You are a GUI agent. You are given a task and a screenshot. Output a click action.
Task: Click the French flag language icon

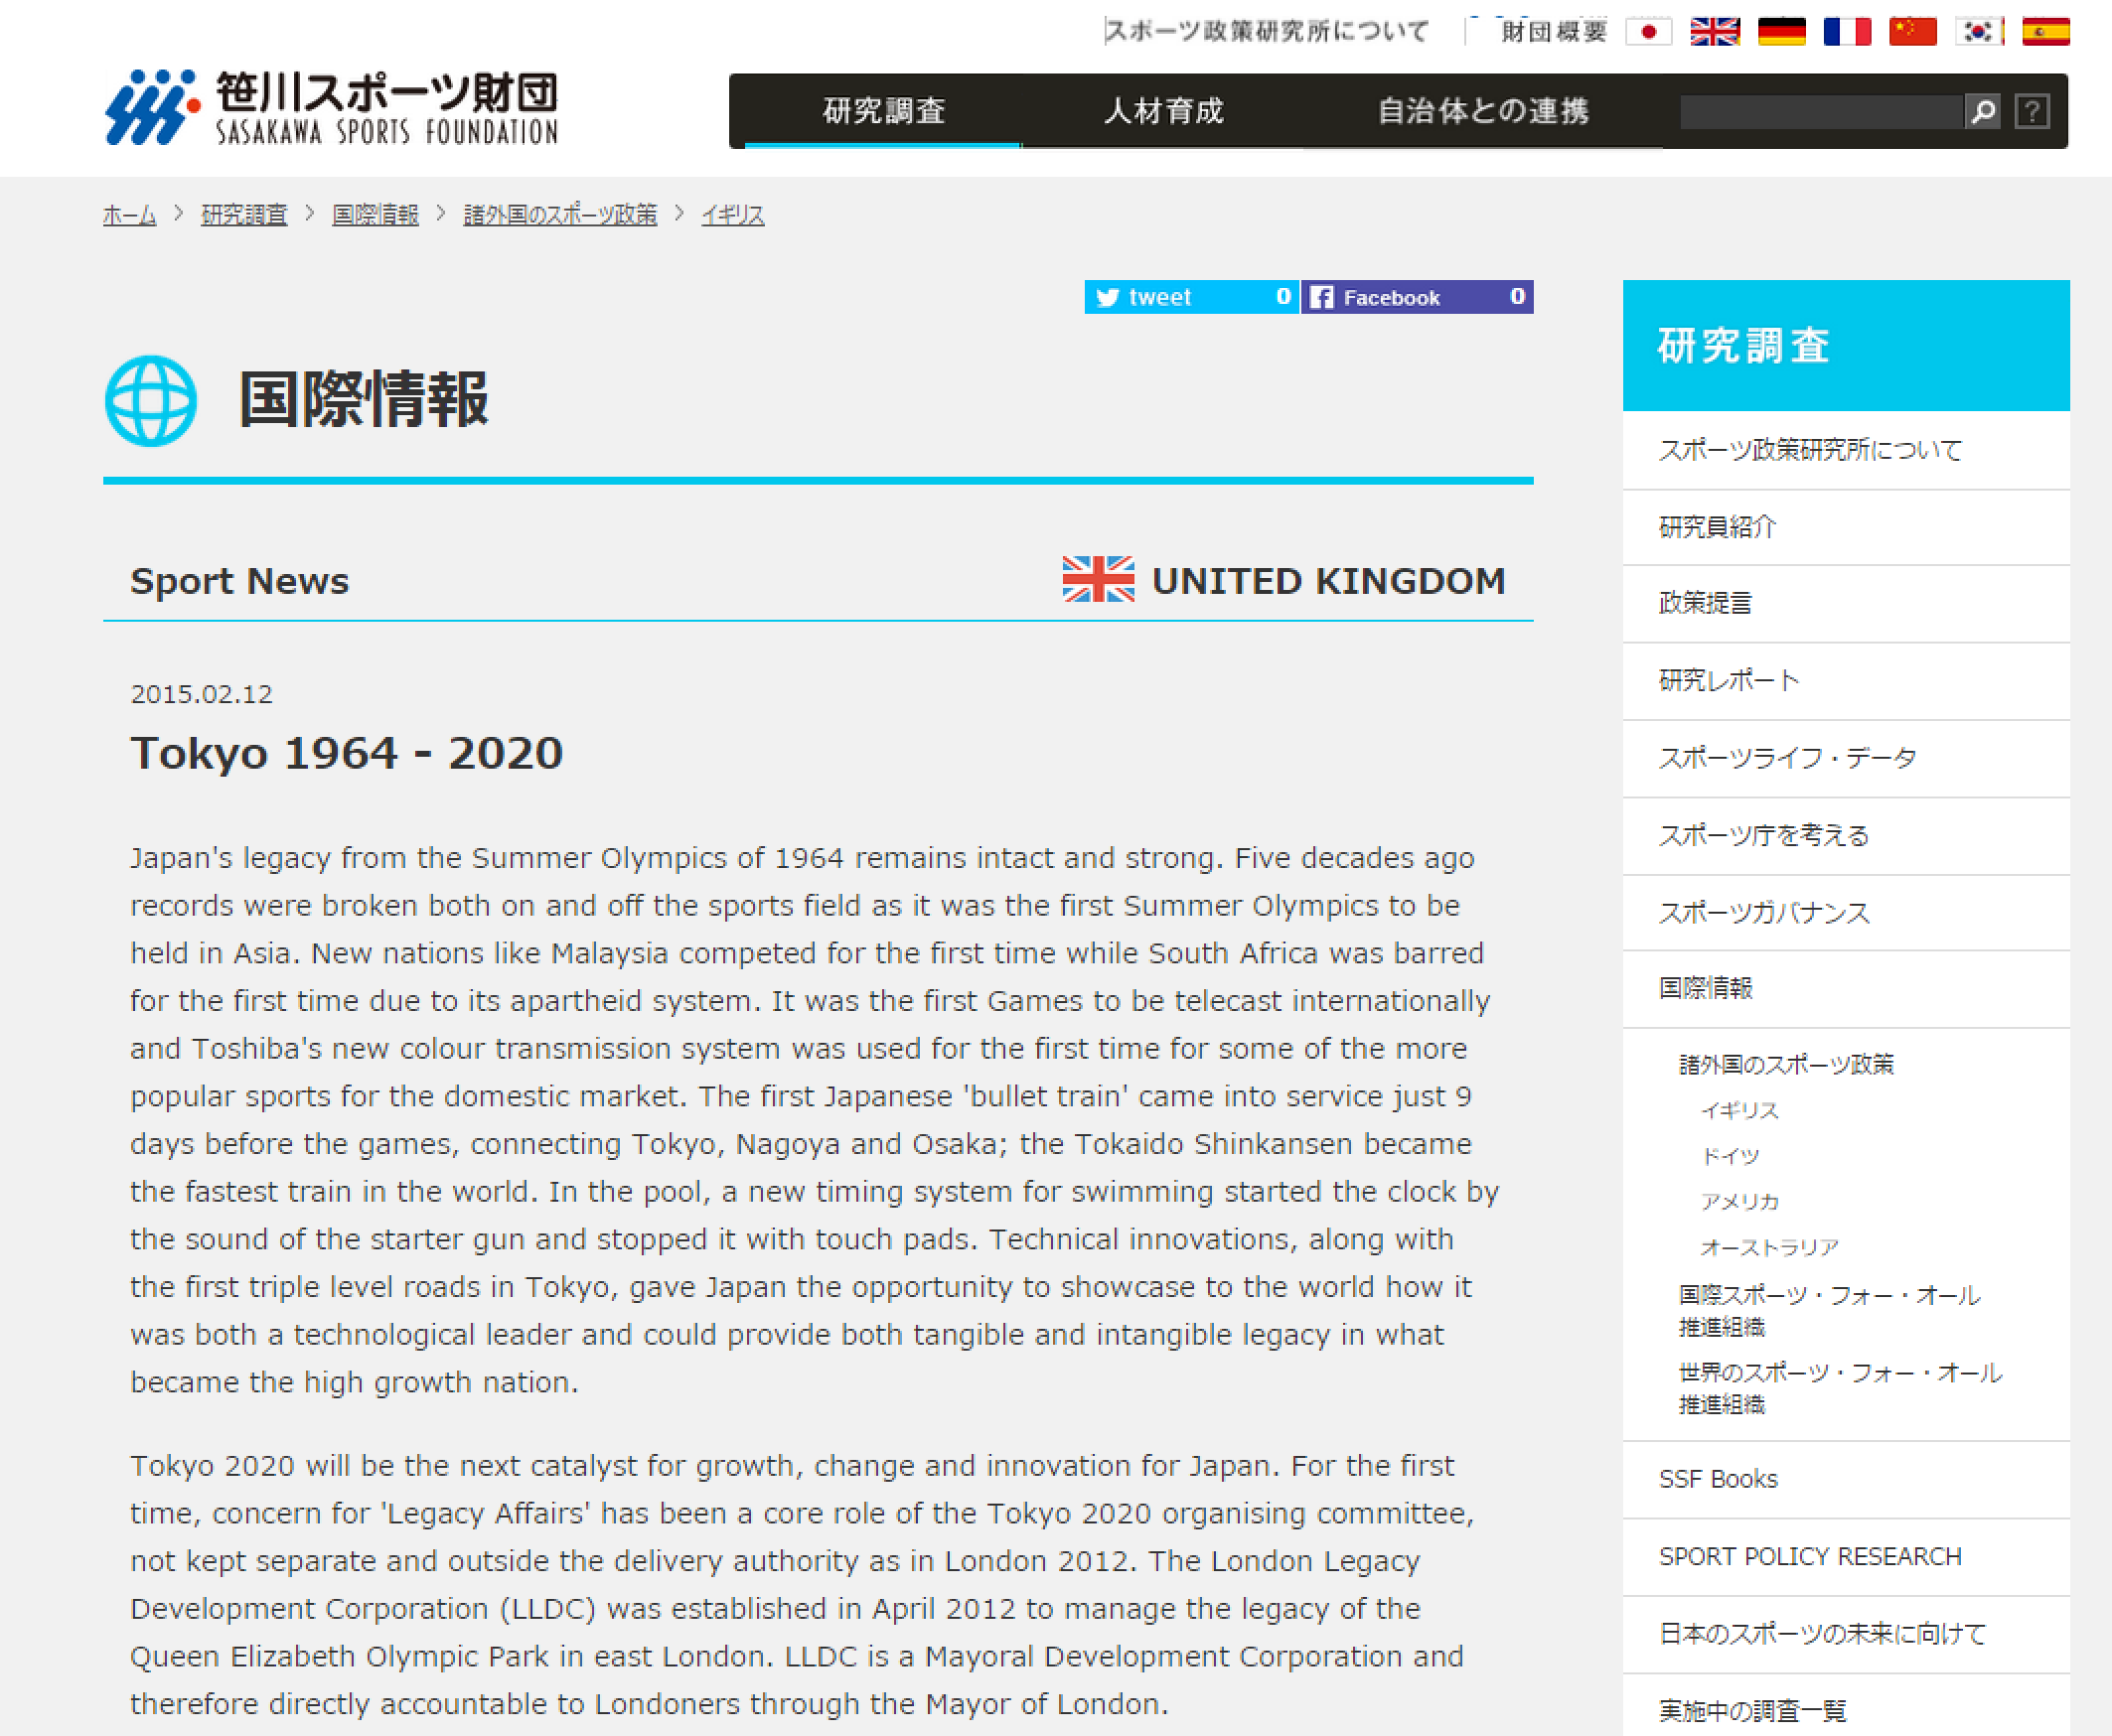pos(1847,32)
